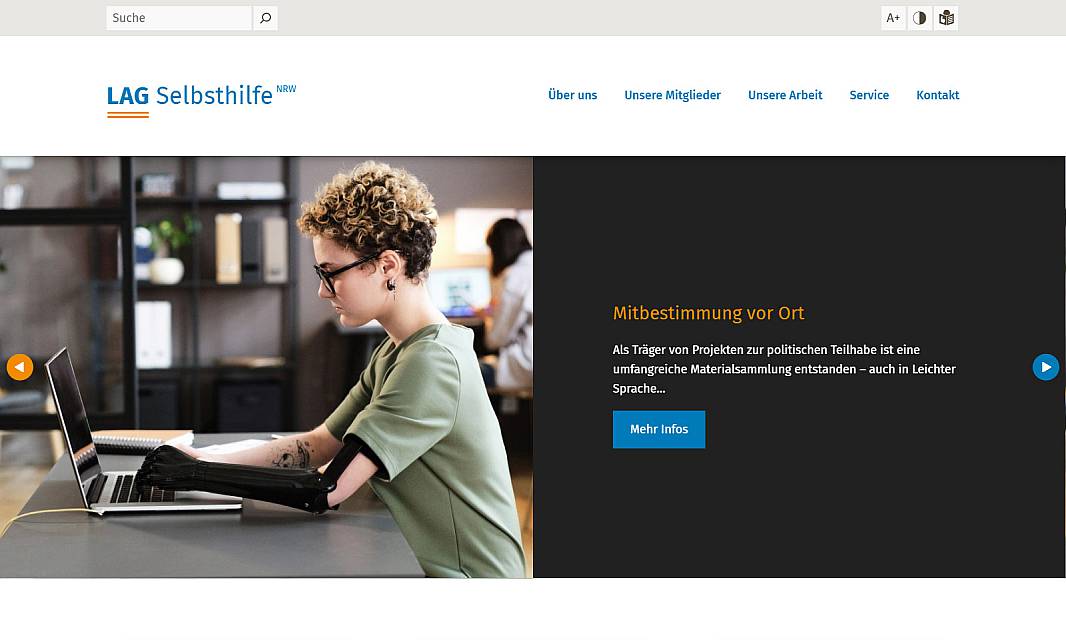1066x640 pixels.
Task: Open Leichte Sprache reading-book icon
Action: click(946, 18)
